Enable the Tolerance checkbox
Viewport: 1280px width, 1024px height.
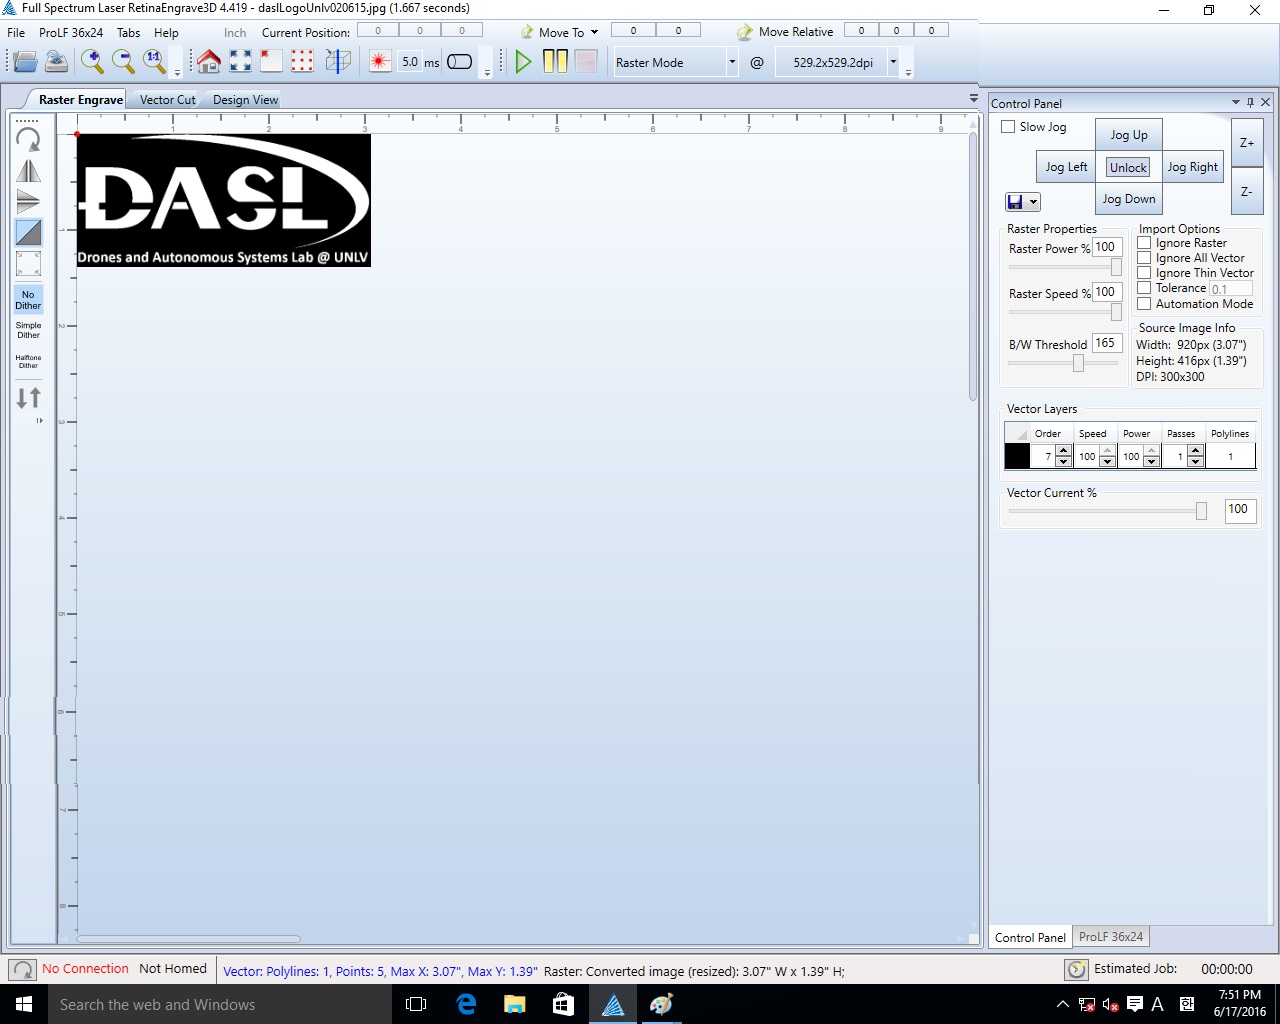coord(1144,288)
